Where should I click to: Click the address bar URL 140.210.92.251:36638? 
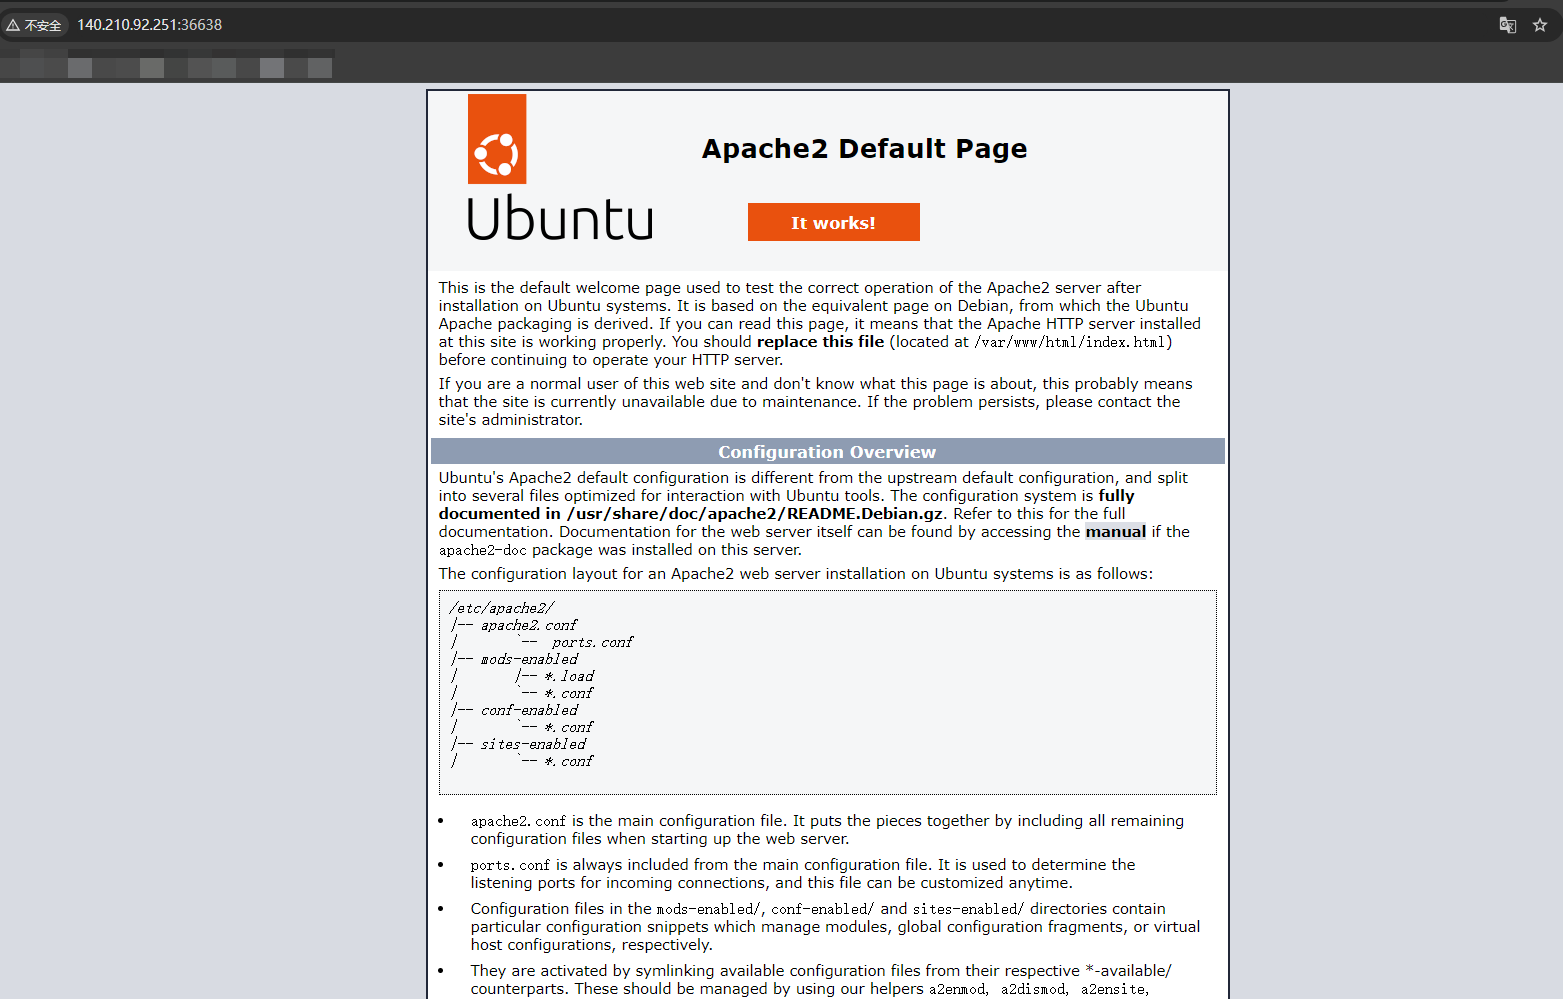(150, 25)
